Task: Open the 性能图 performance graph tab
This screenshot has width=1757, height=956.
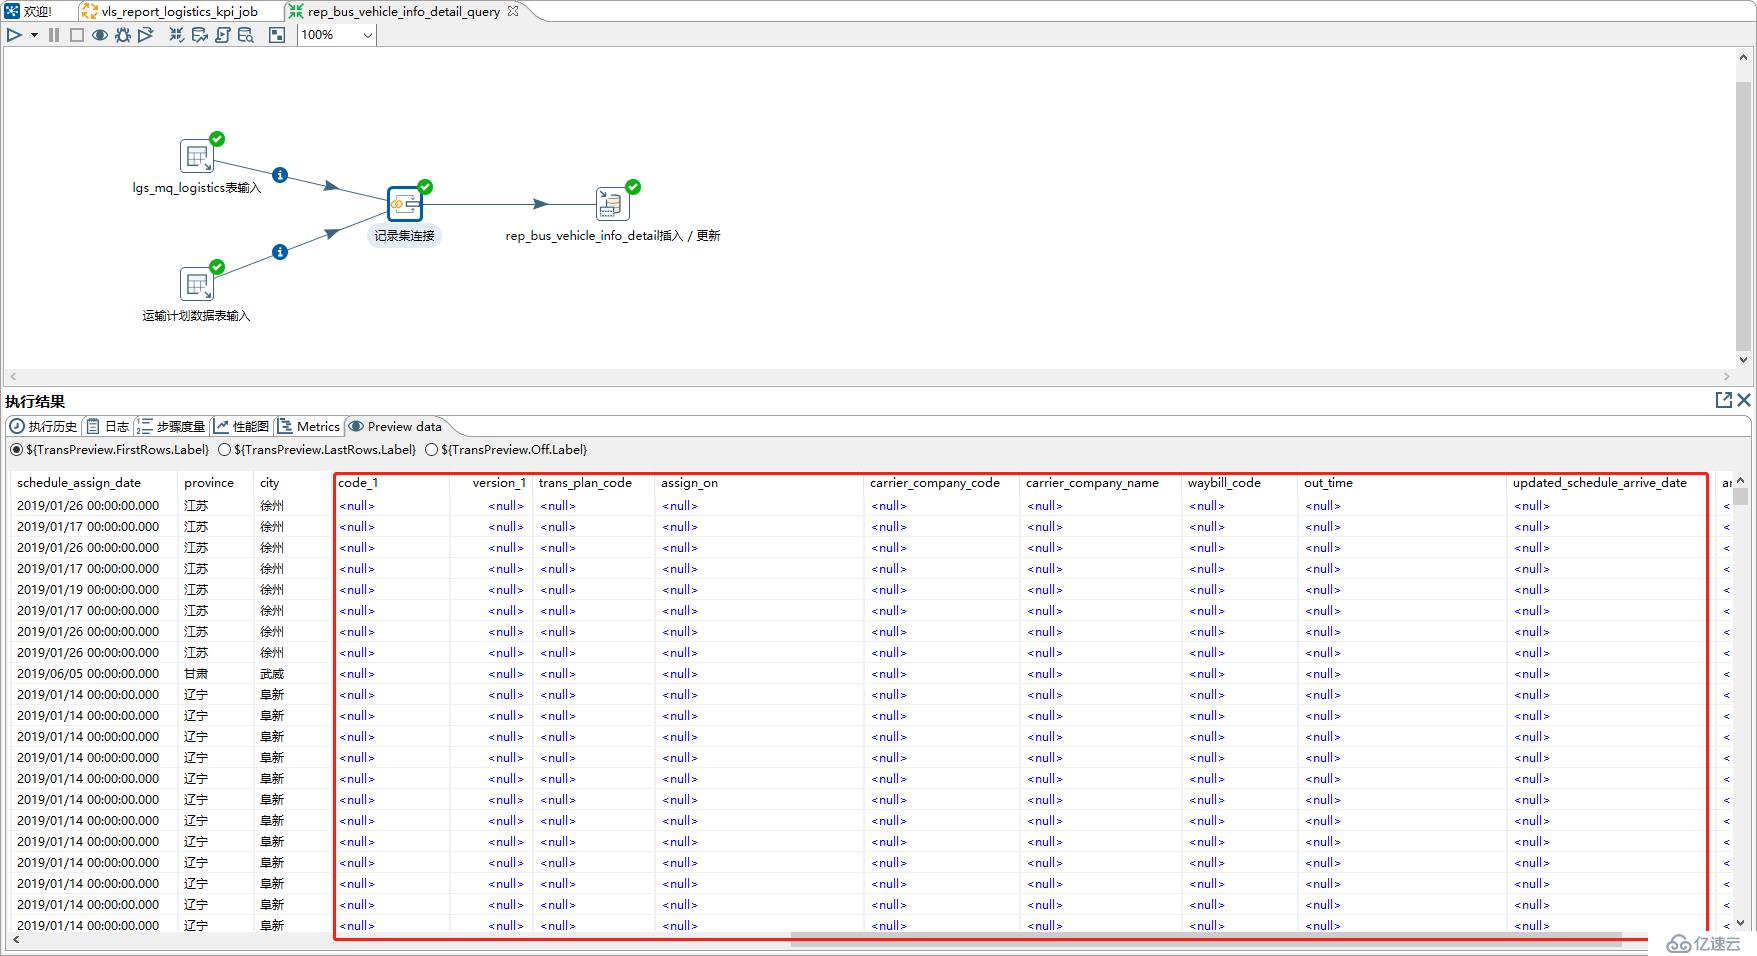Action: coord(241,426)
